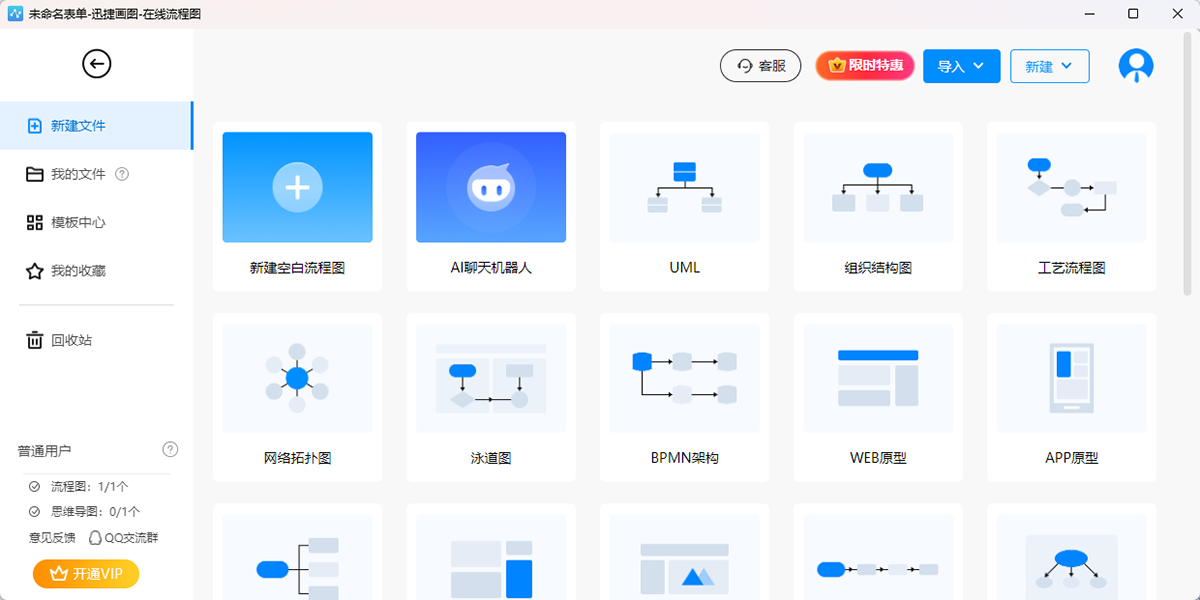The height and width of the screenshot is (600, 1200).
Task: Select the 工艺流程图 template icon
Action: (x=1072, y=188)
